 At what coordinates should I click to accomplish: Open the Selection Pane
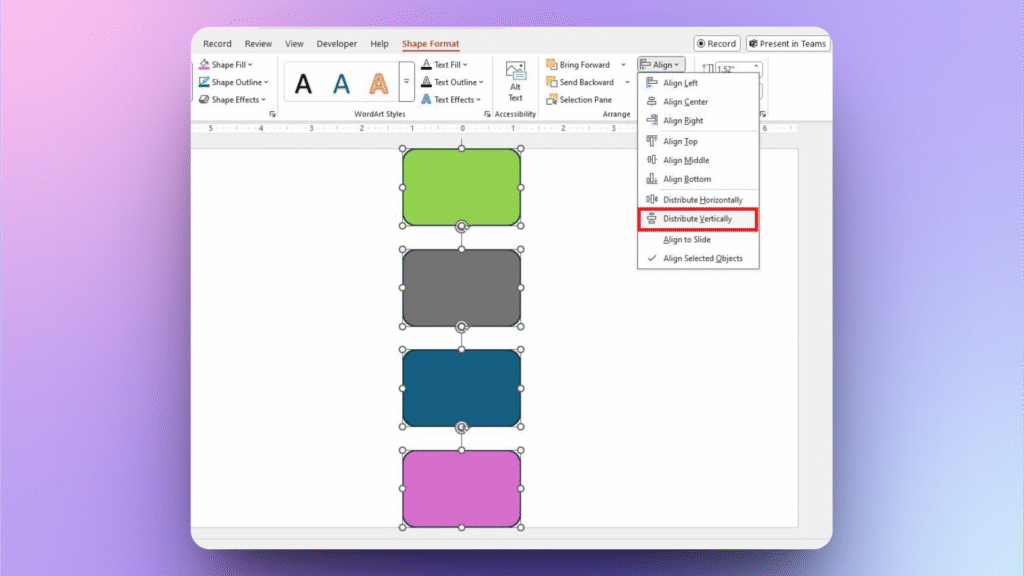coord(580,99)
